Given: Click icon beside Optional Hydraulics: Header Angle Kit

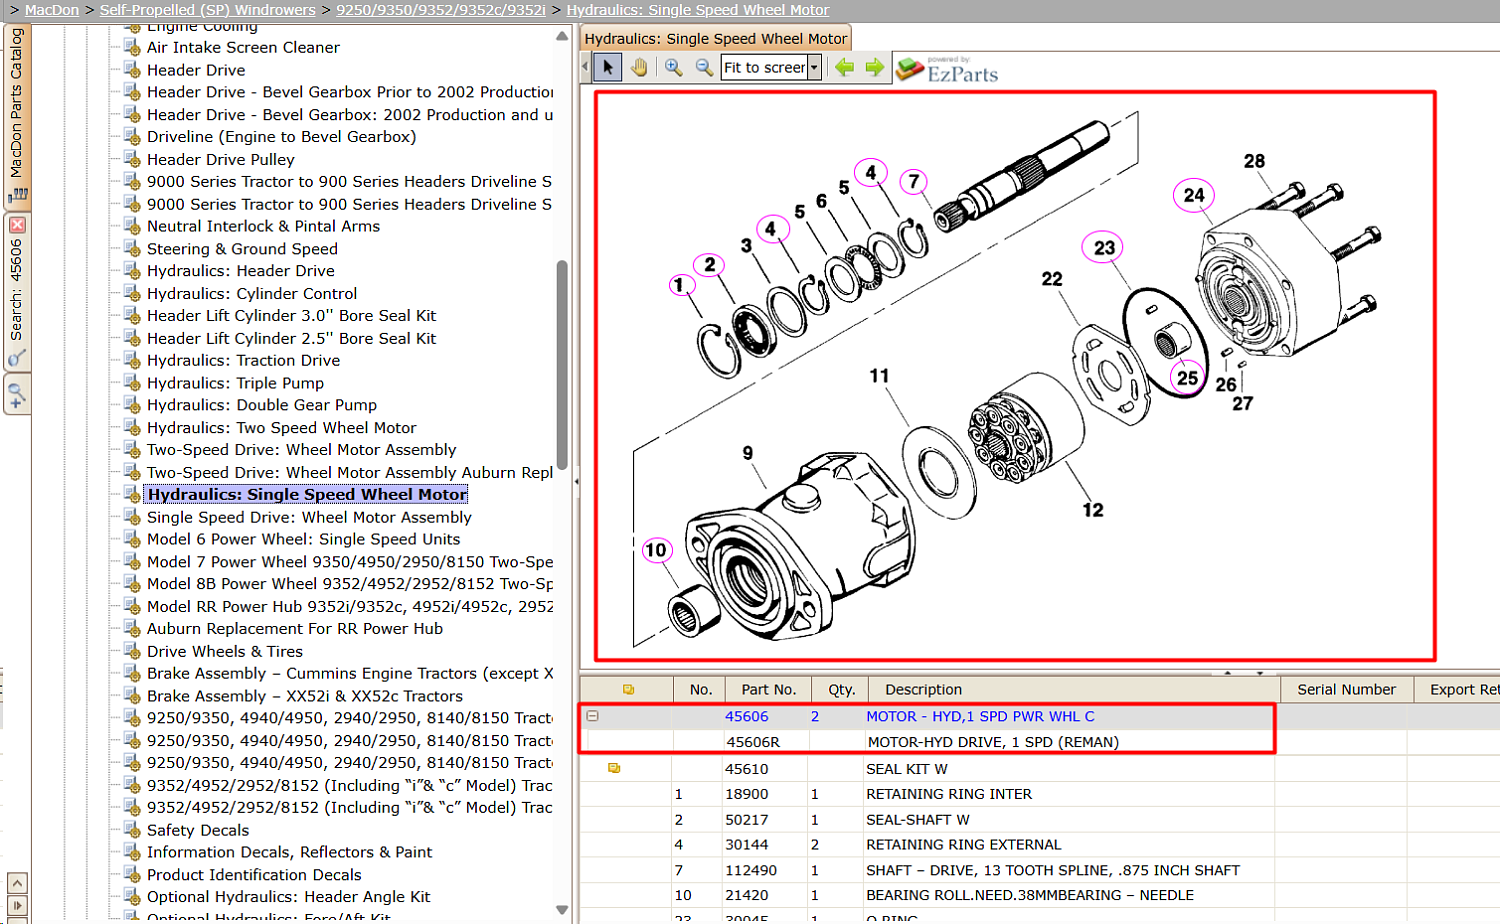Looking at the screenshot, I should (x=132, y=897).
